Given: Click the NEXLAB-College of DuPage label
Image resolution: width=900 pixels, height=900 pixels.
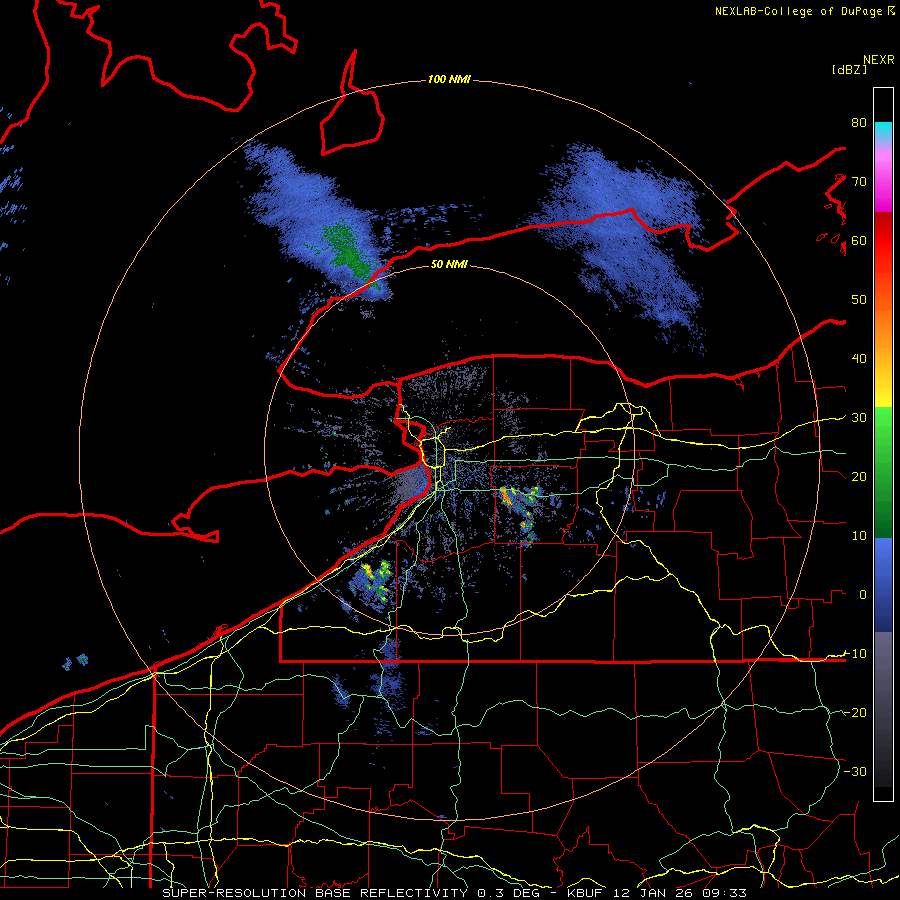Looking at the screenshot, I should (799, 11).
